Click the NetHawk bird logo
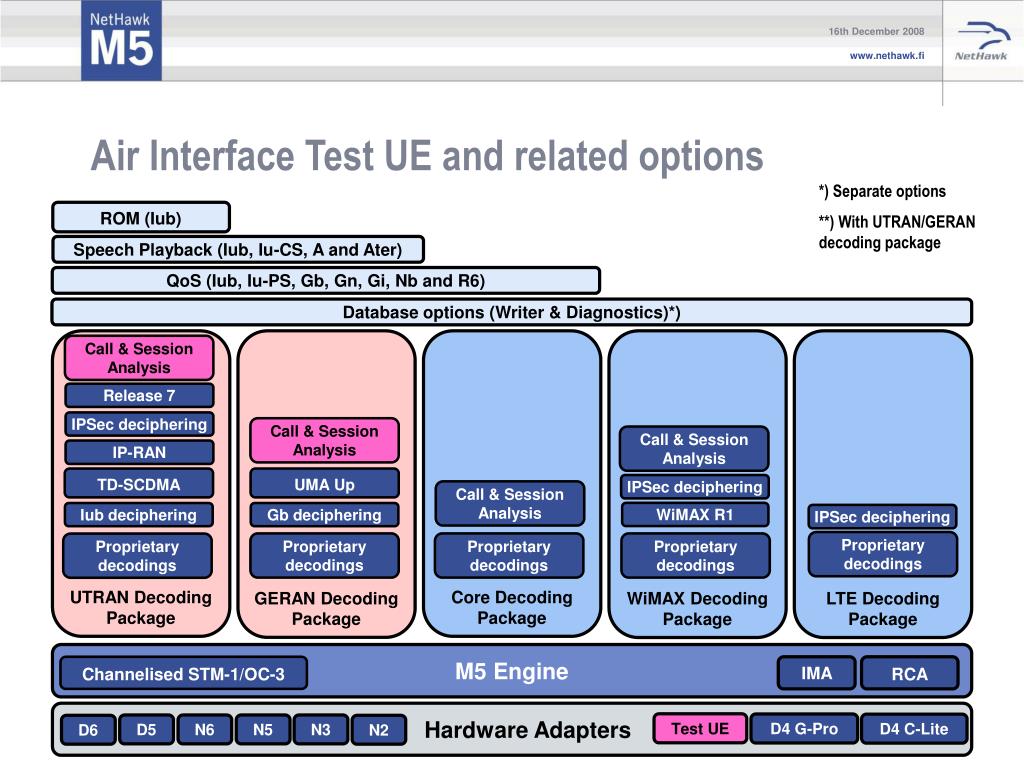The width and height of the screenshot is (1024, 768). coord(981,40)
